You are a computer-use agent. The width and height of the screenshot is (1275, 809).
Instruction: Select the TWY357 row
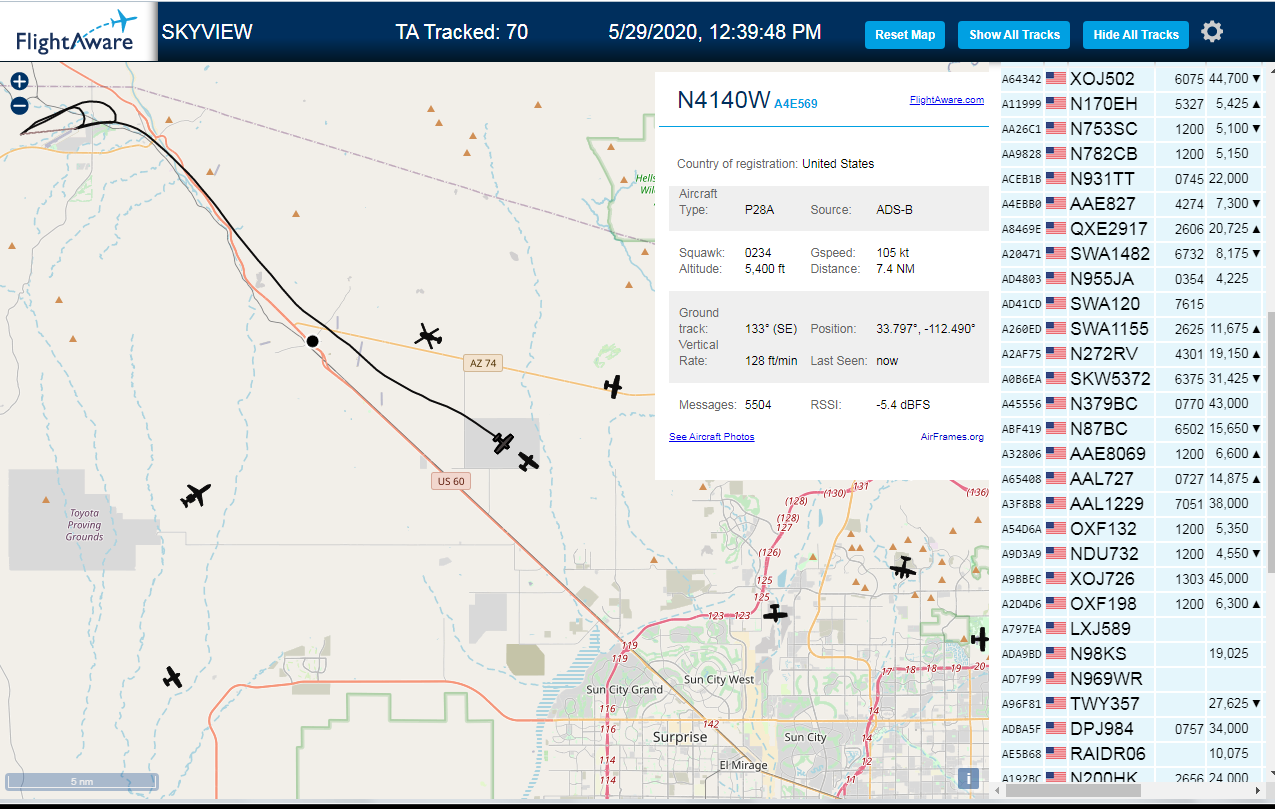[1131, 704]
